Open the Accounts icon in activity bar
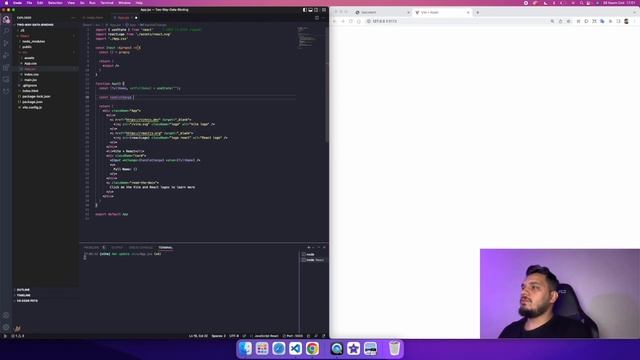 (x=6, y=315)
